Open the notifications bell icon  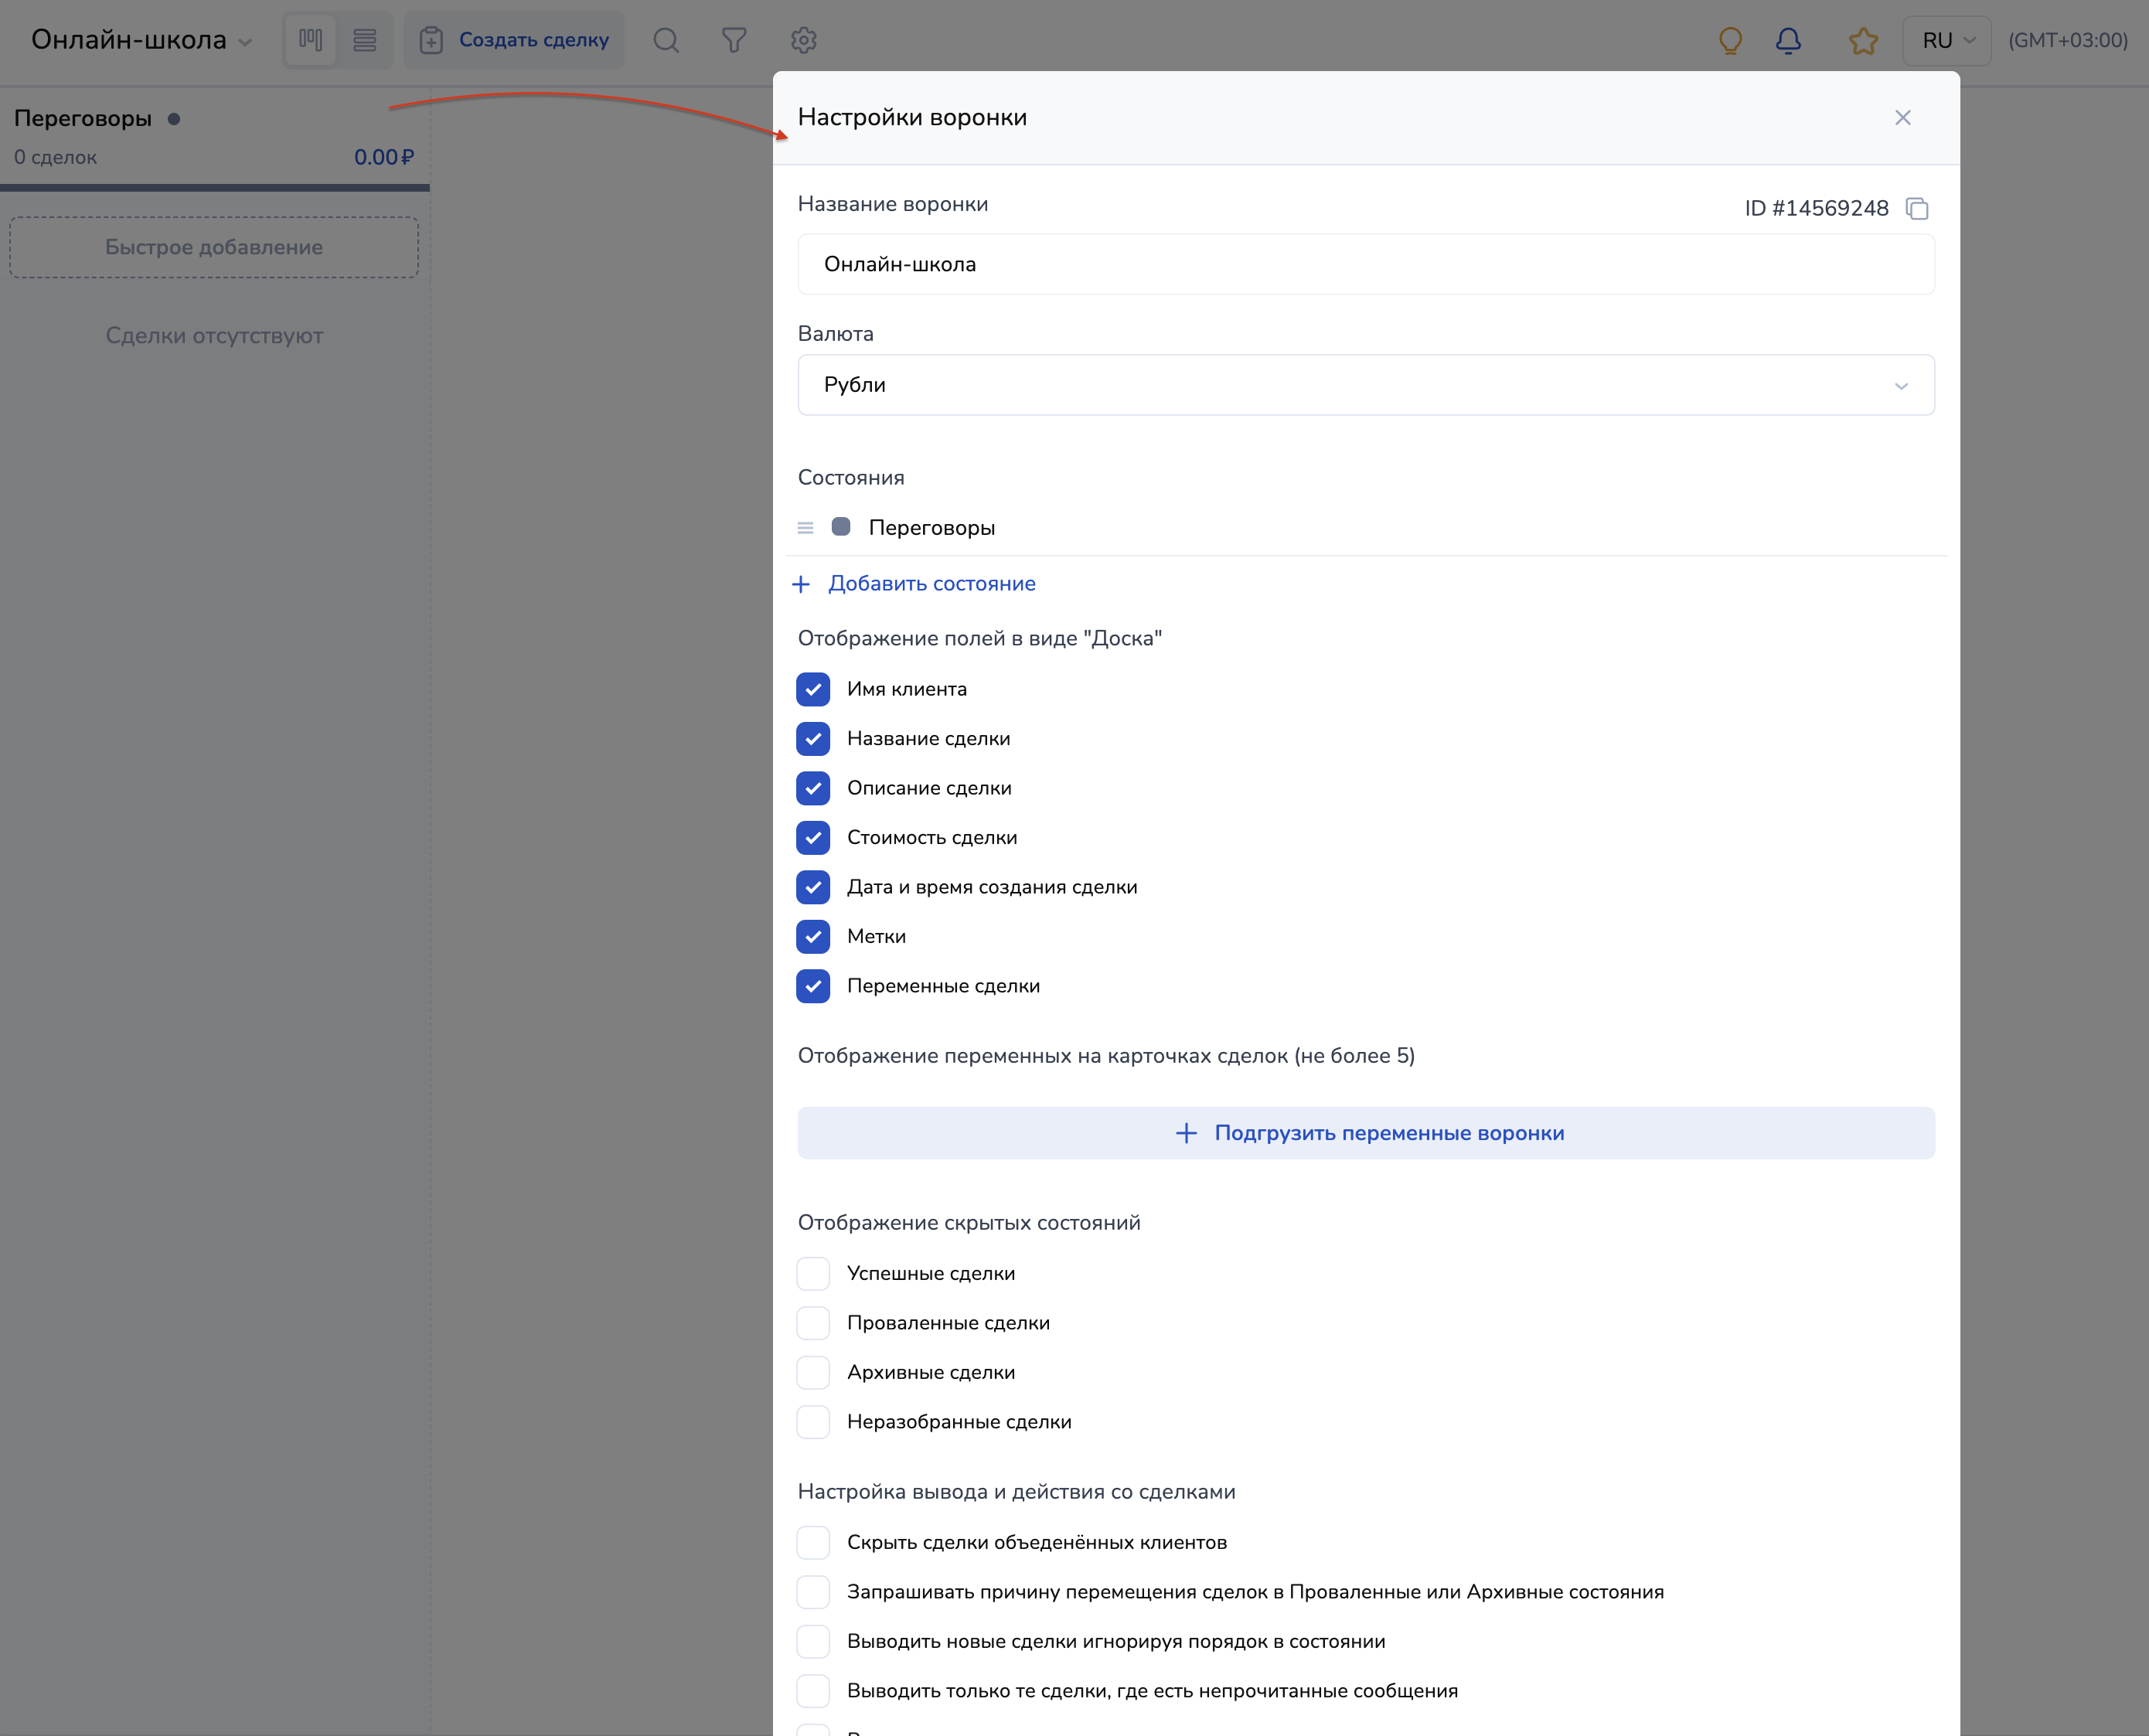pyautogui.click(x=1788, y=40)
